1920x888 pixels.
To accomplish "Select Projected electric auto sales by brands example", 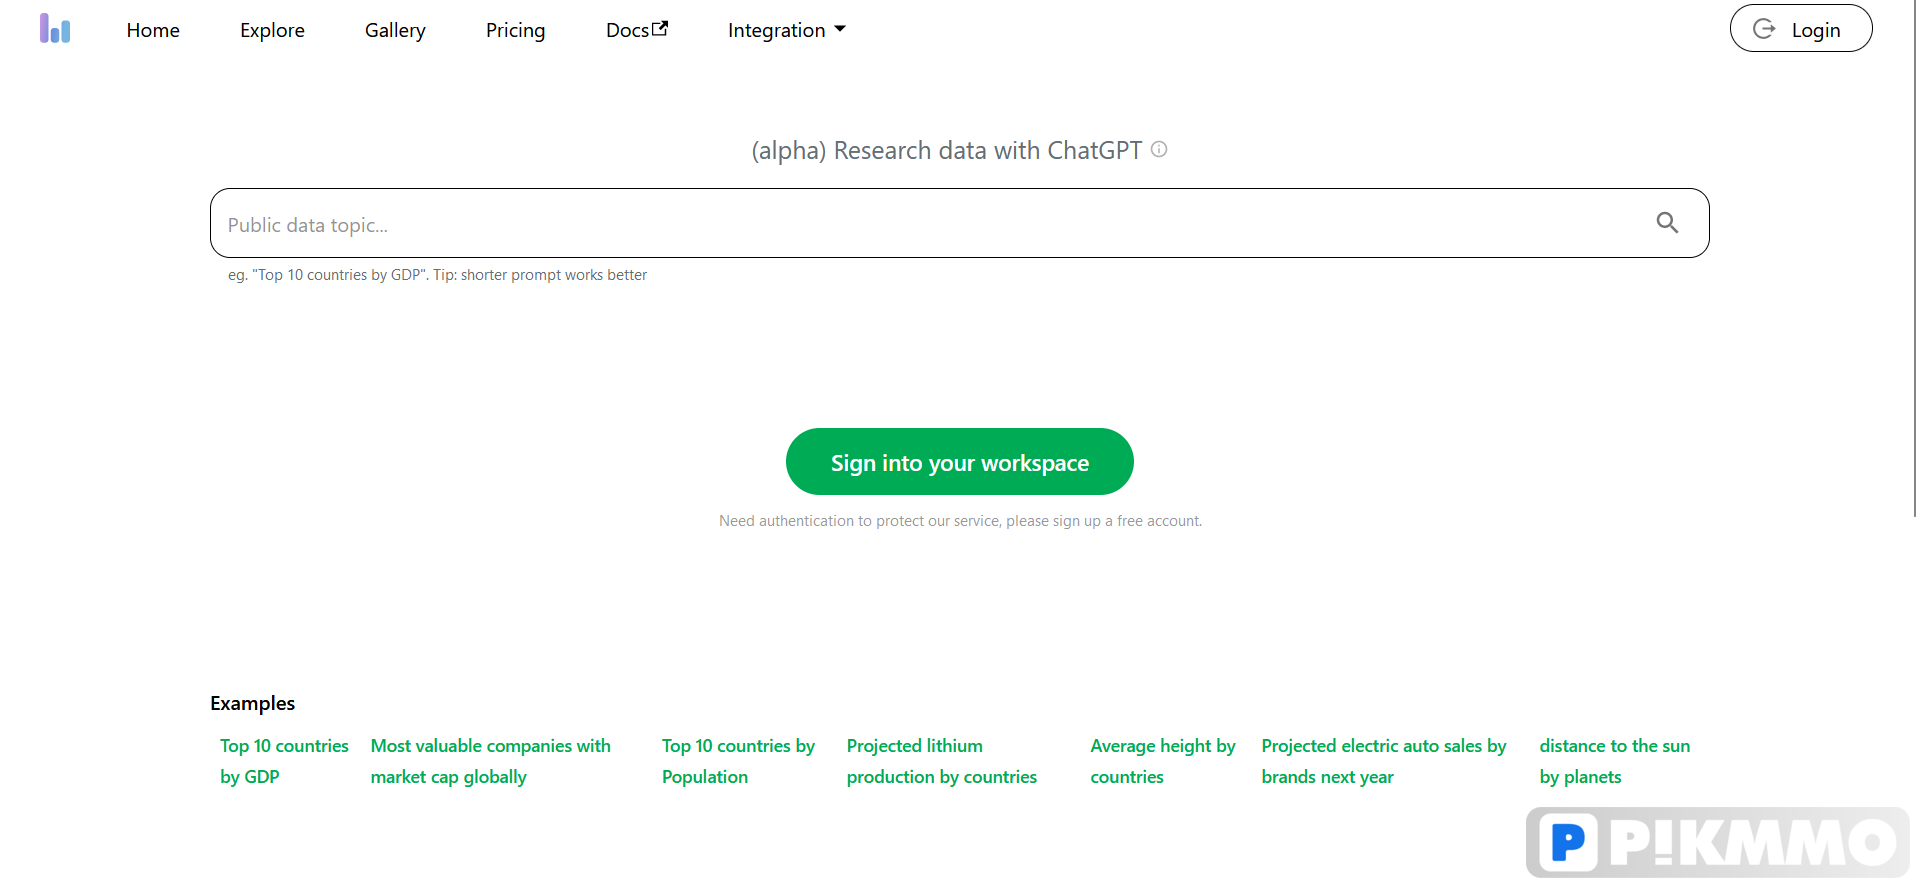I will click(1383, 761).
